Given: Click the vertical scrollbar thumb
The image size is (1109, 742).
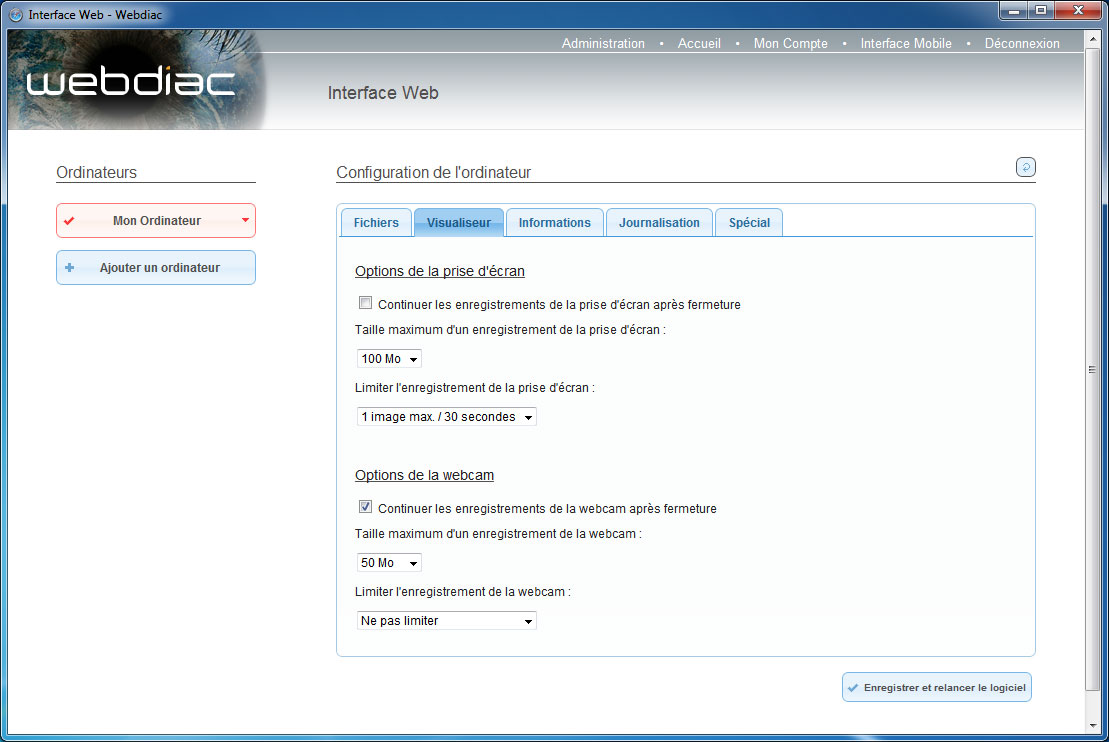Looking at the screenshot, I should click(1092, 370).
